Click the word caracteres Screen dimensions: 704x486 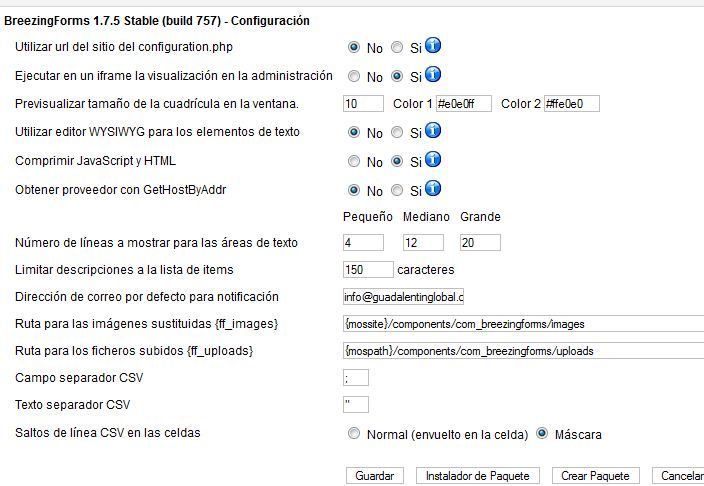pos(426,270)
